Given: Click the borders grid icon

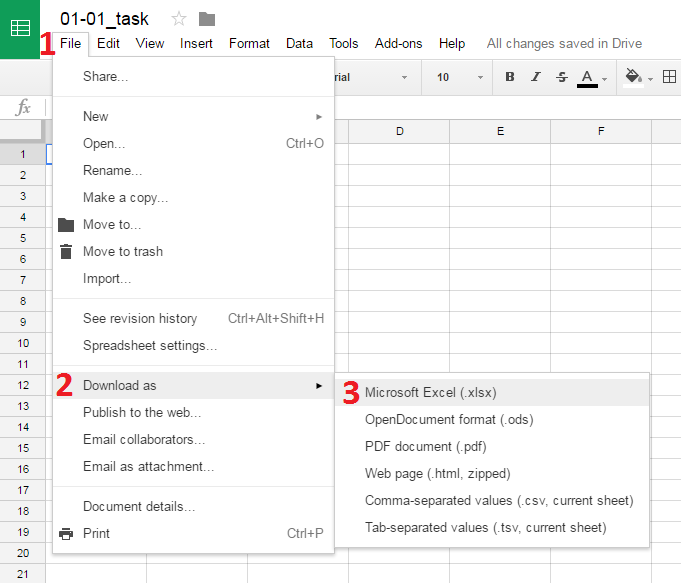Looking at the screenshot, I should click(x=669, y=77).
